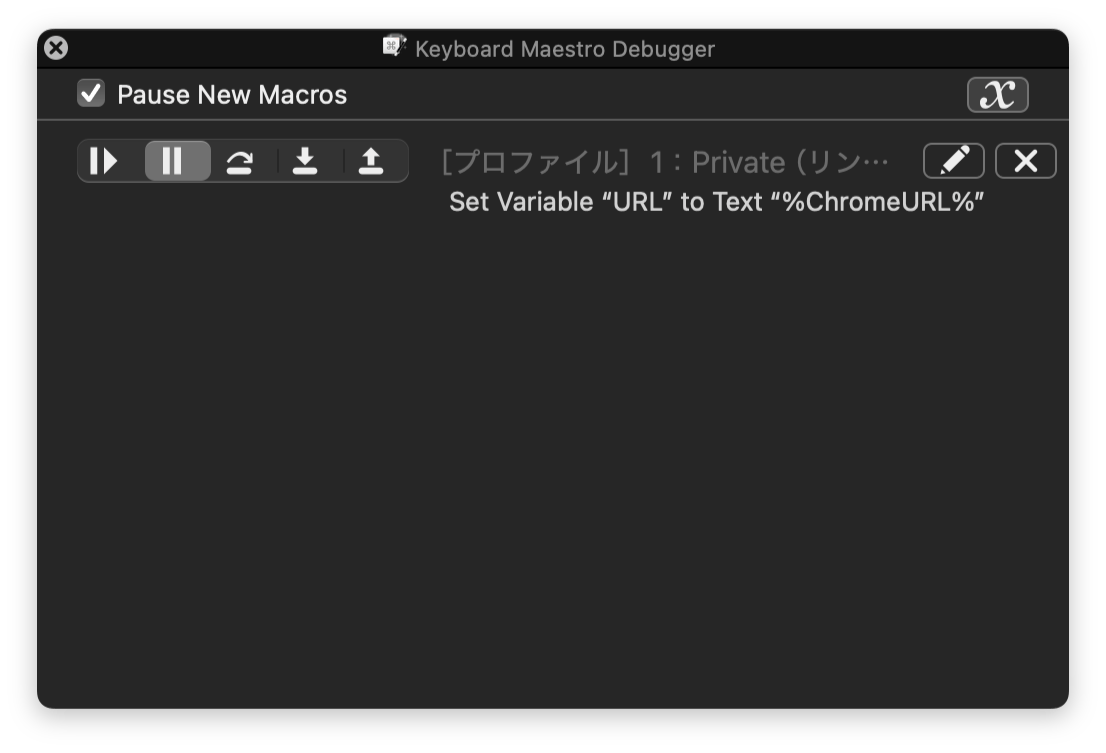Image resolution: width=1106 pixels, height=753 pixels.
Task: Click the "URL" variable name in action
Action: tap(637, 202)
